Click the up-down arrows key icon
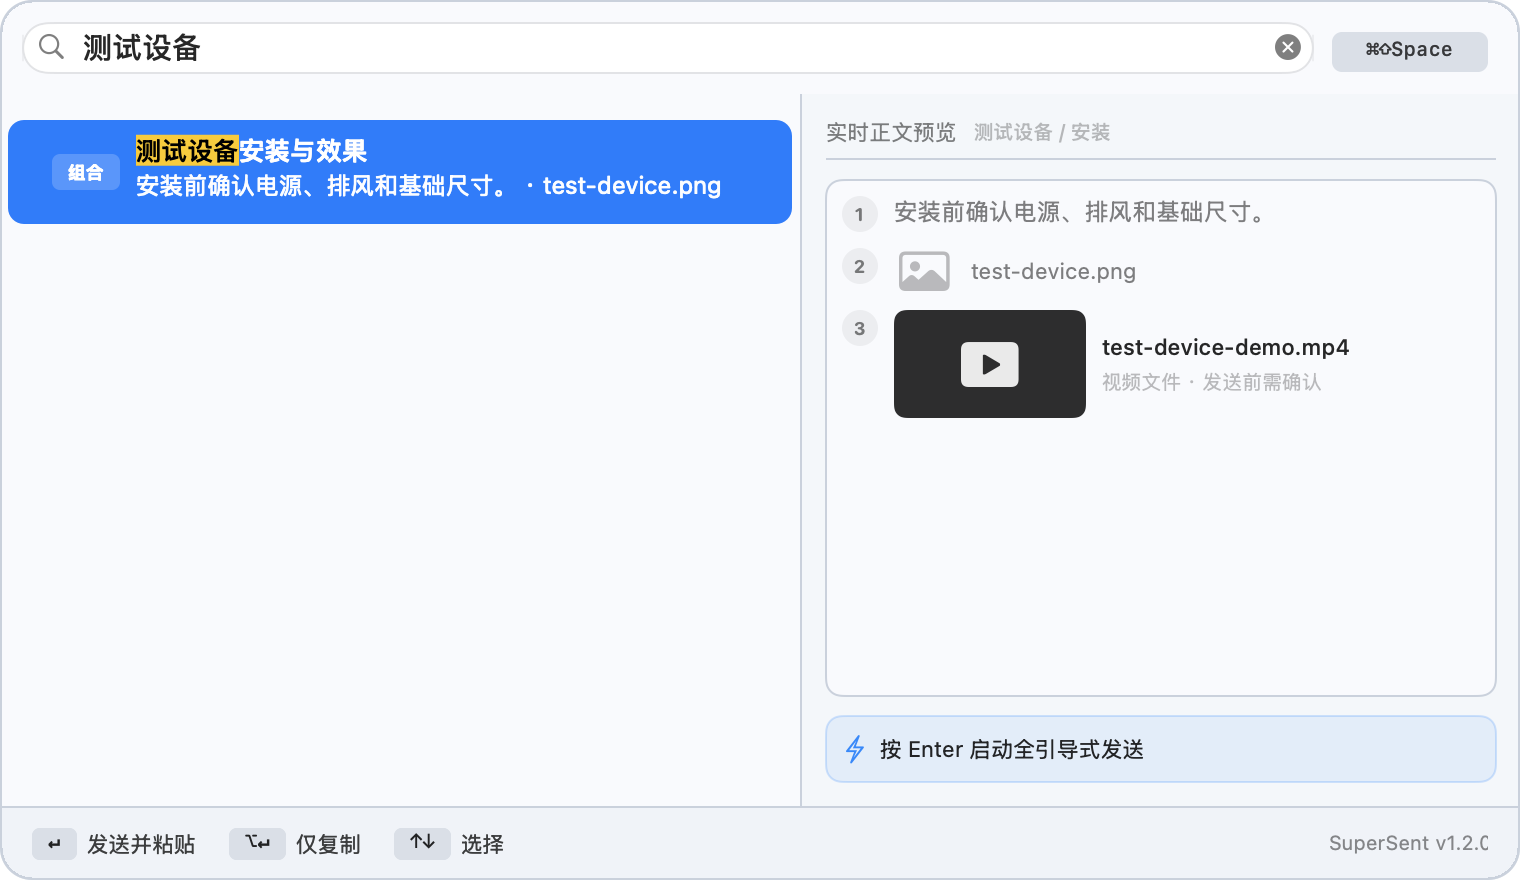Screen dimensions: 1520x880 point(422,844)
